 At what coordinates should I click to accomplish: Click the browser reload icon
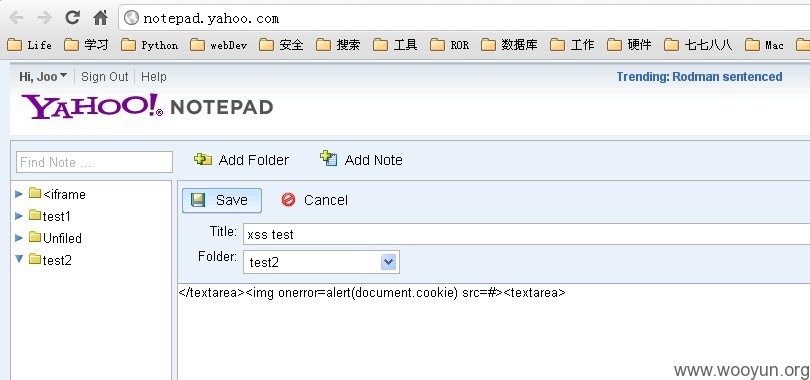[72, 18]
